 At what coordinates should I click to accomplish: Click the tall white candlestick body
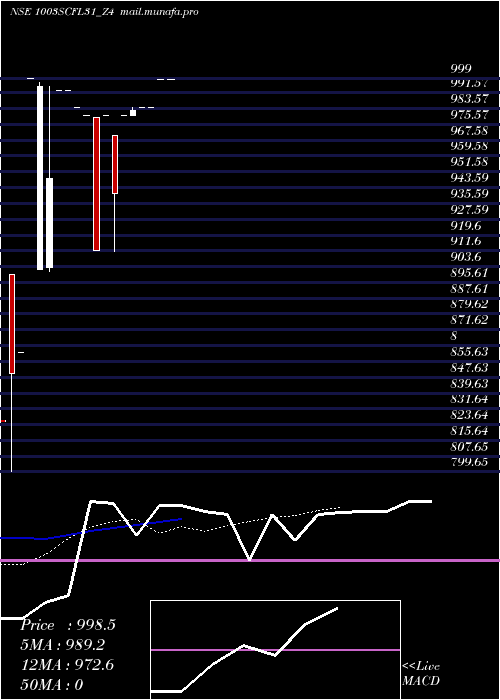40,178
